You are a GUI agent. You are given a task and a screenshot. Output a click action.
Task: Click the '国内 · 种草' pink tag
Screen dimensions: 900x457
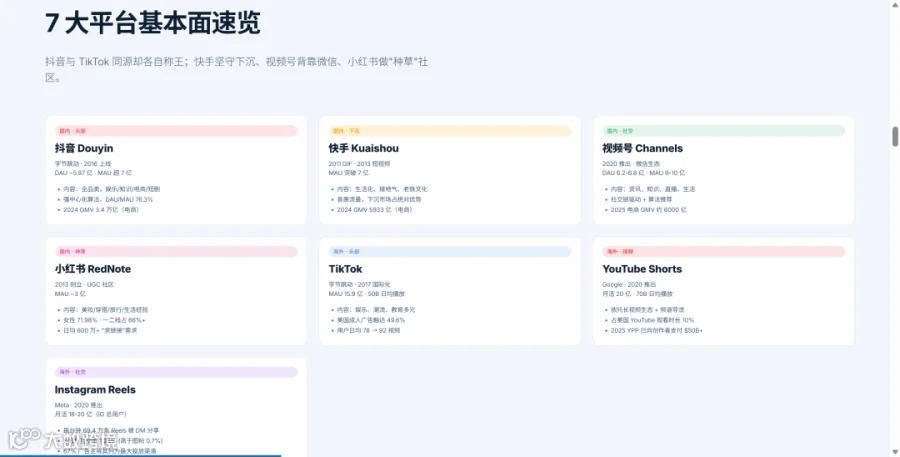point(176,251)
